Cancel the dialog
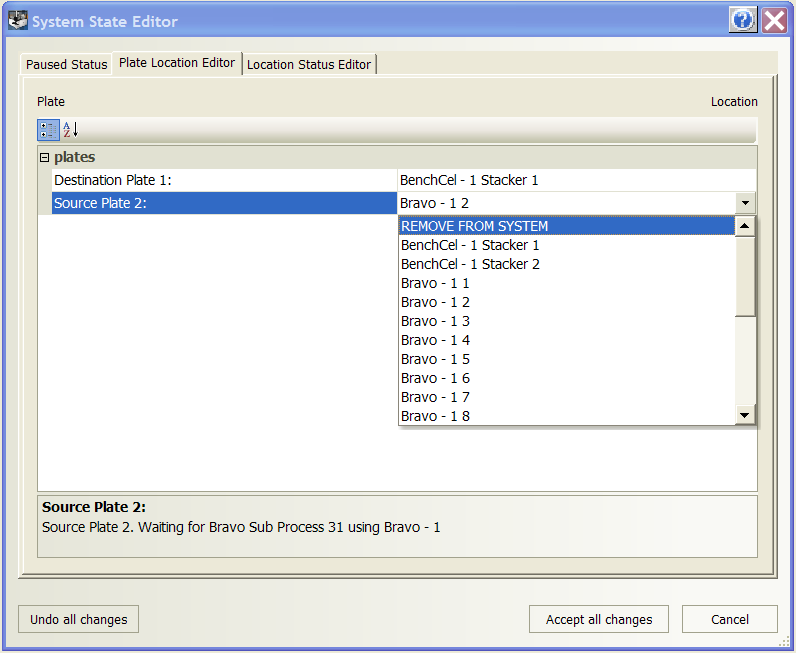This screenshot has width=796, height=653. 729,619
